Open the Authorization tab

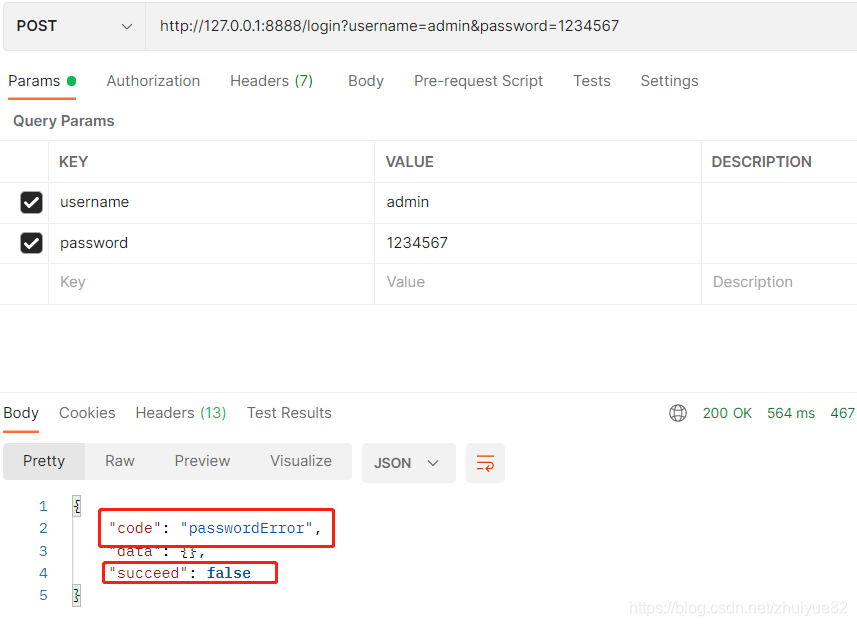pyautogui.click(x=153, y=81)
